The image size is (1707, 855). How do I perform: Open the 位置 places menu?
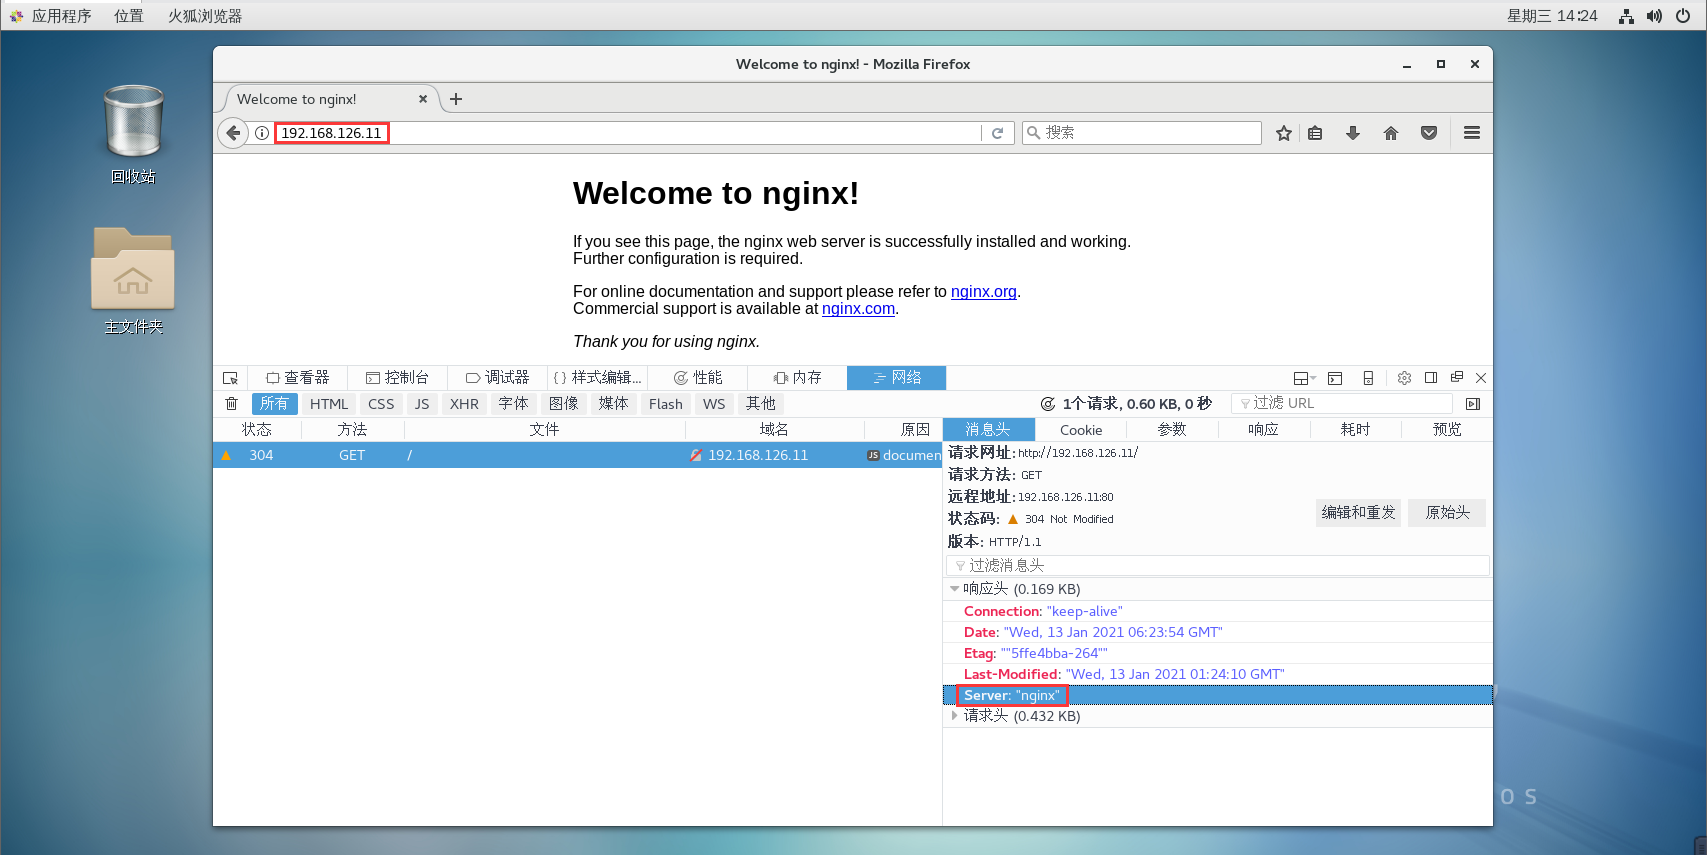point(128,16)
